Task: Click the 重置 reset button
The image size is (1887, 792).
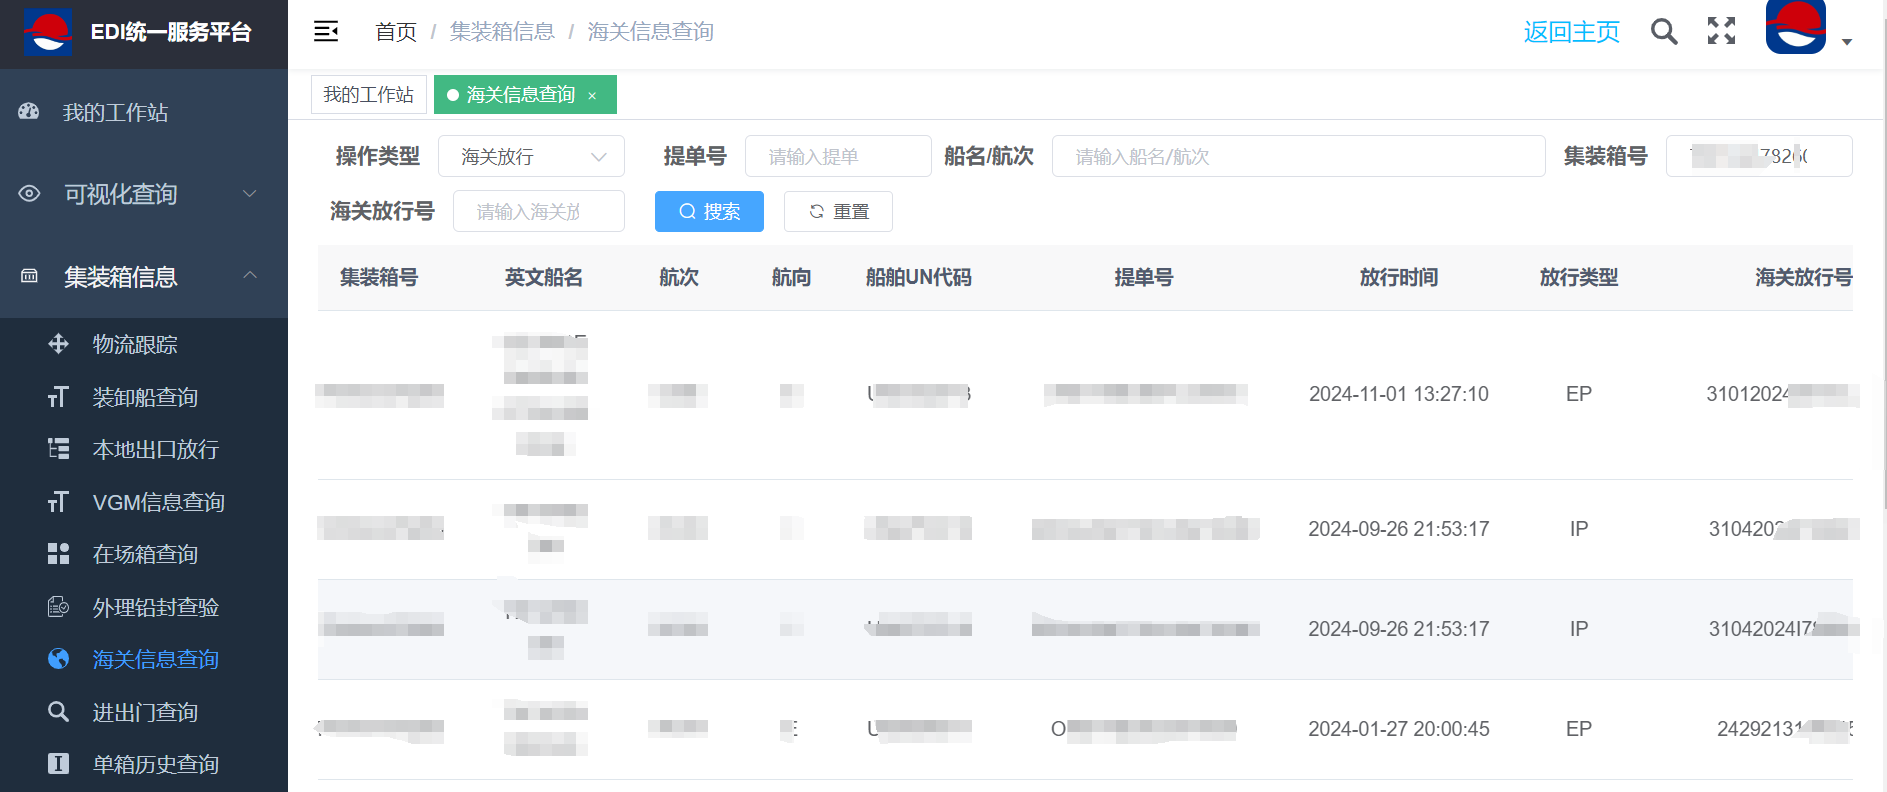Action: coord(838,212)
